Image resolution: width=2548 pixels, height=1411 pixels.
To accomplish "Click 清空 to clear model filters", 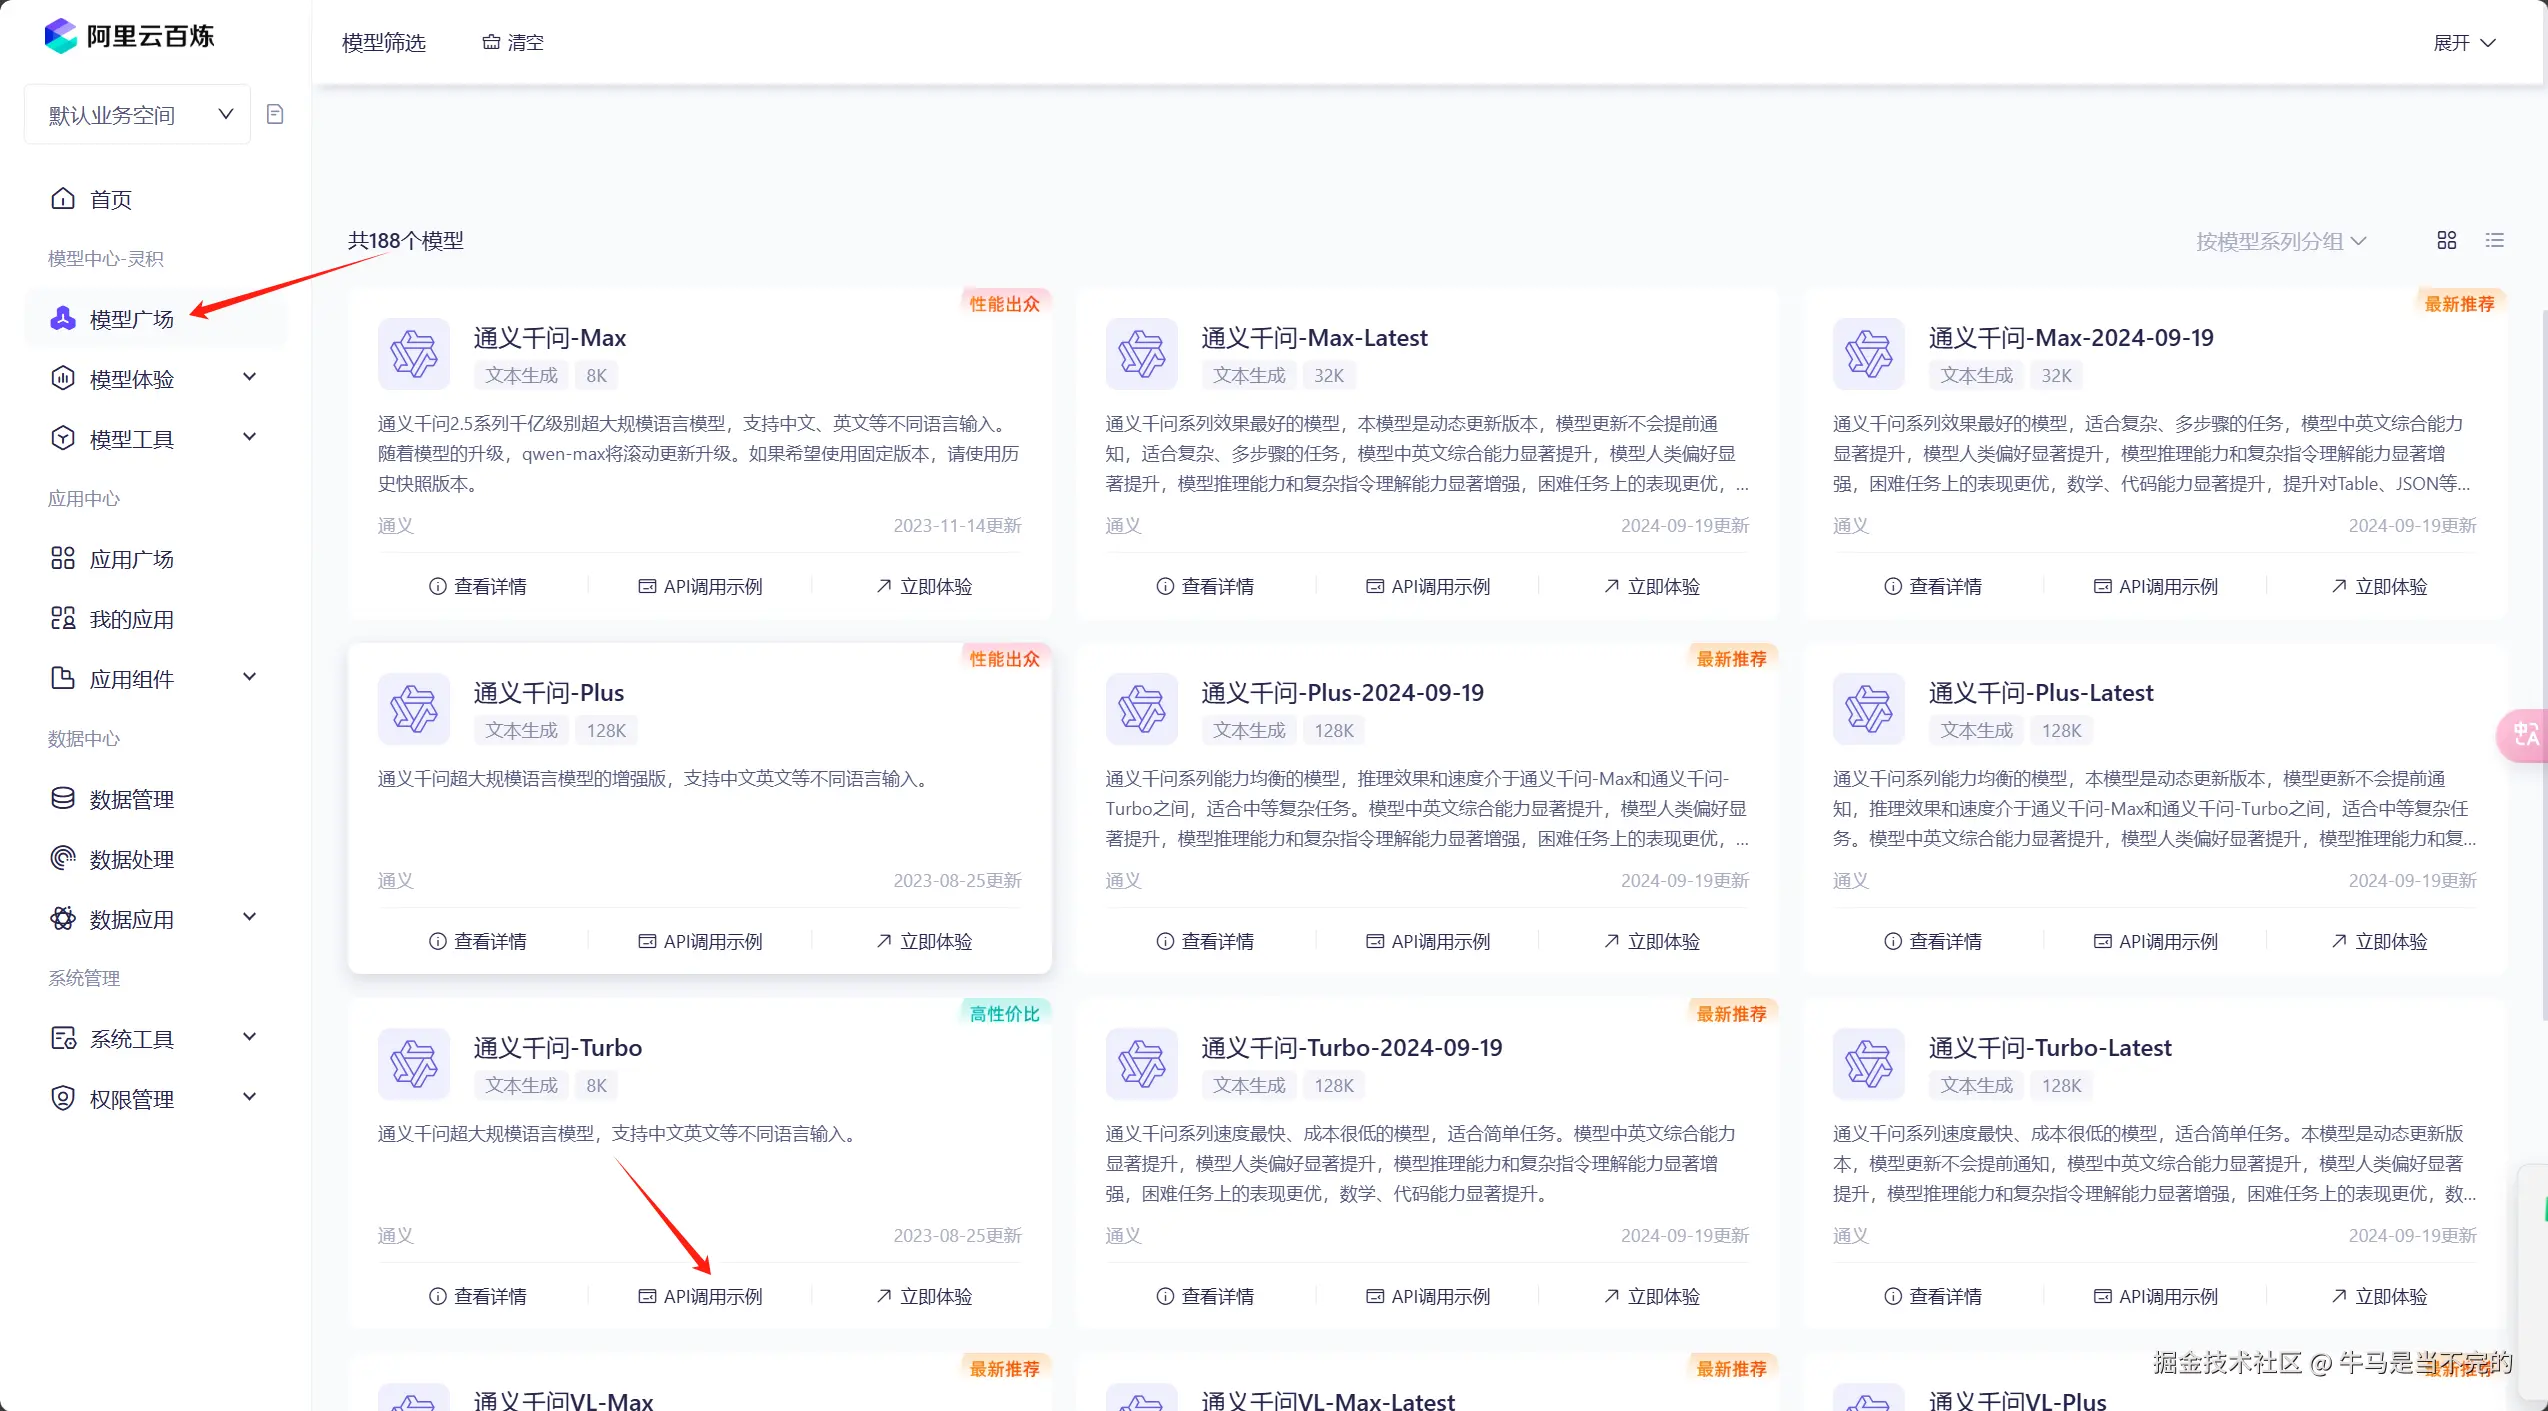I will [513, 42].
